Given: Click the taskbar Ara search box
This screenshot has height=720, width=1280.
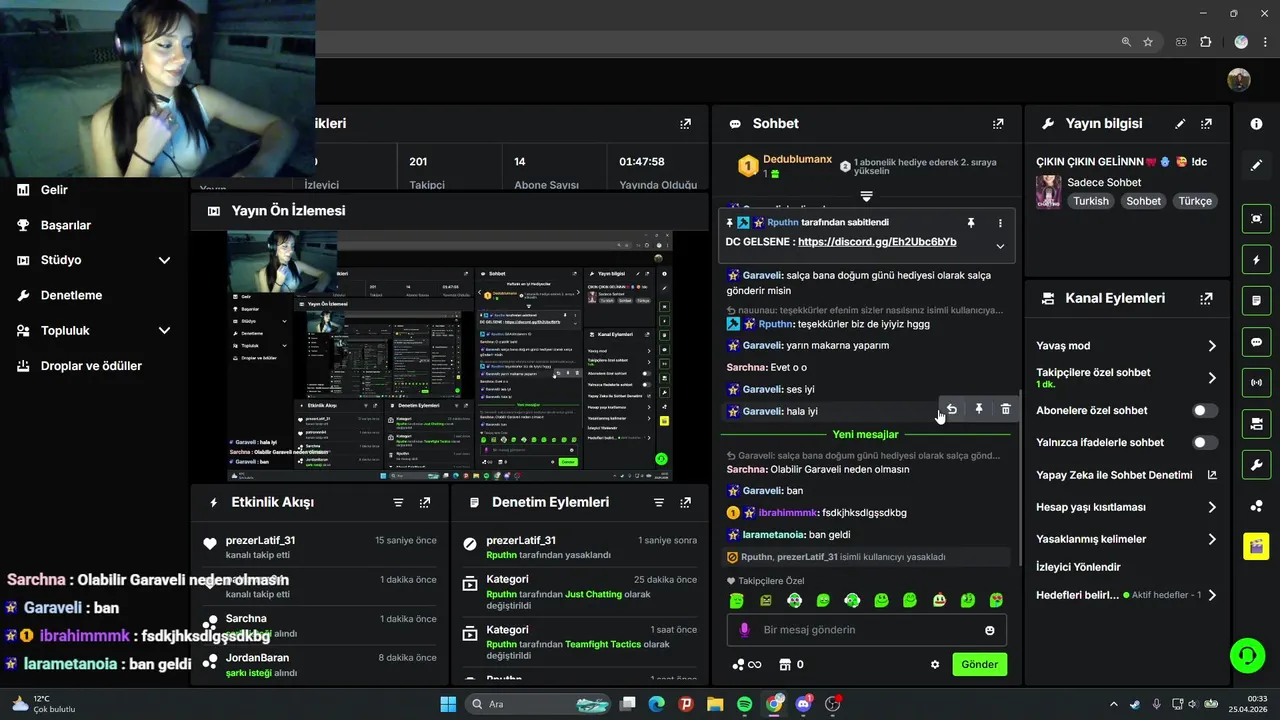Looking at the screenshot, I should click(539, 704).
